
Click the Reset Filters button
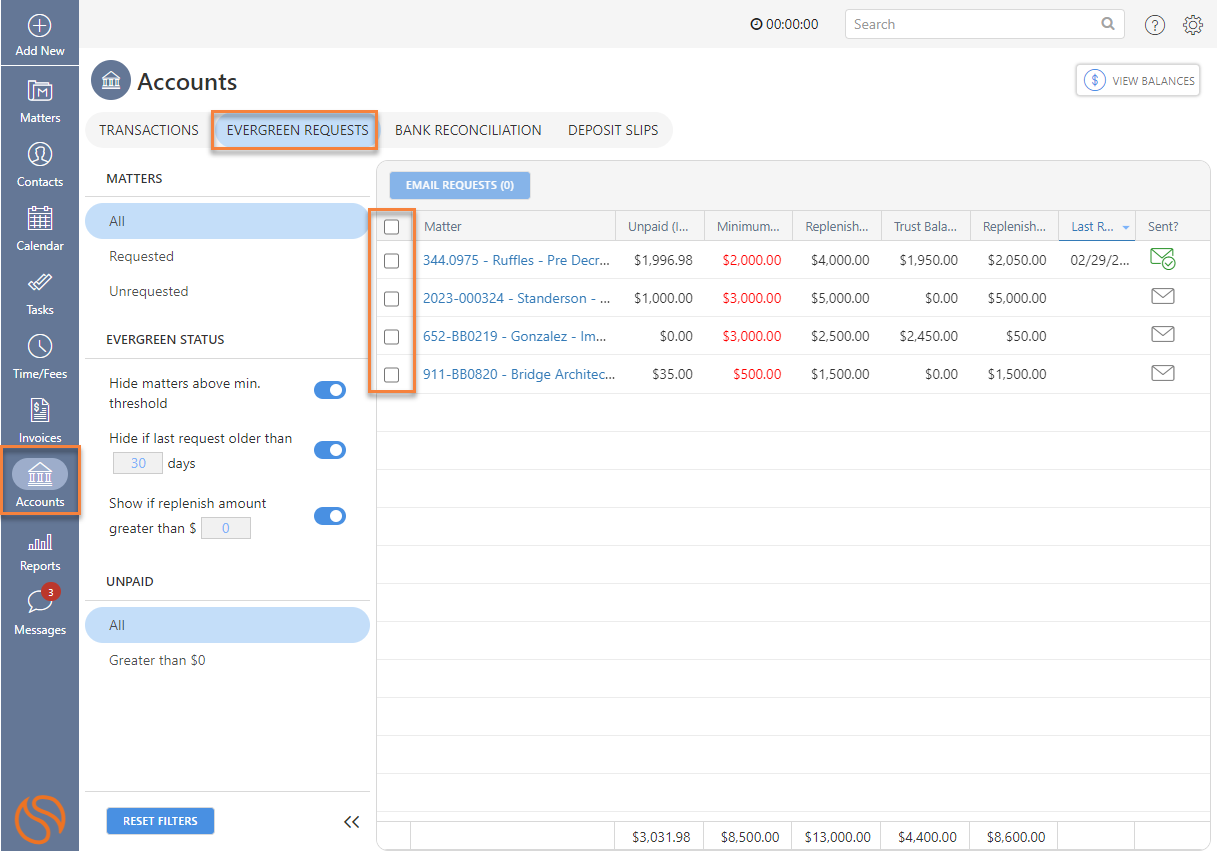pyautogui.click(x=160, y=821)
